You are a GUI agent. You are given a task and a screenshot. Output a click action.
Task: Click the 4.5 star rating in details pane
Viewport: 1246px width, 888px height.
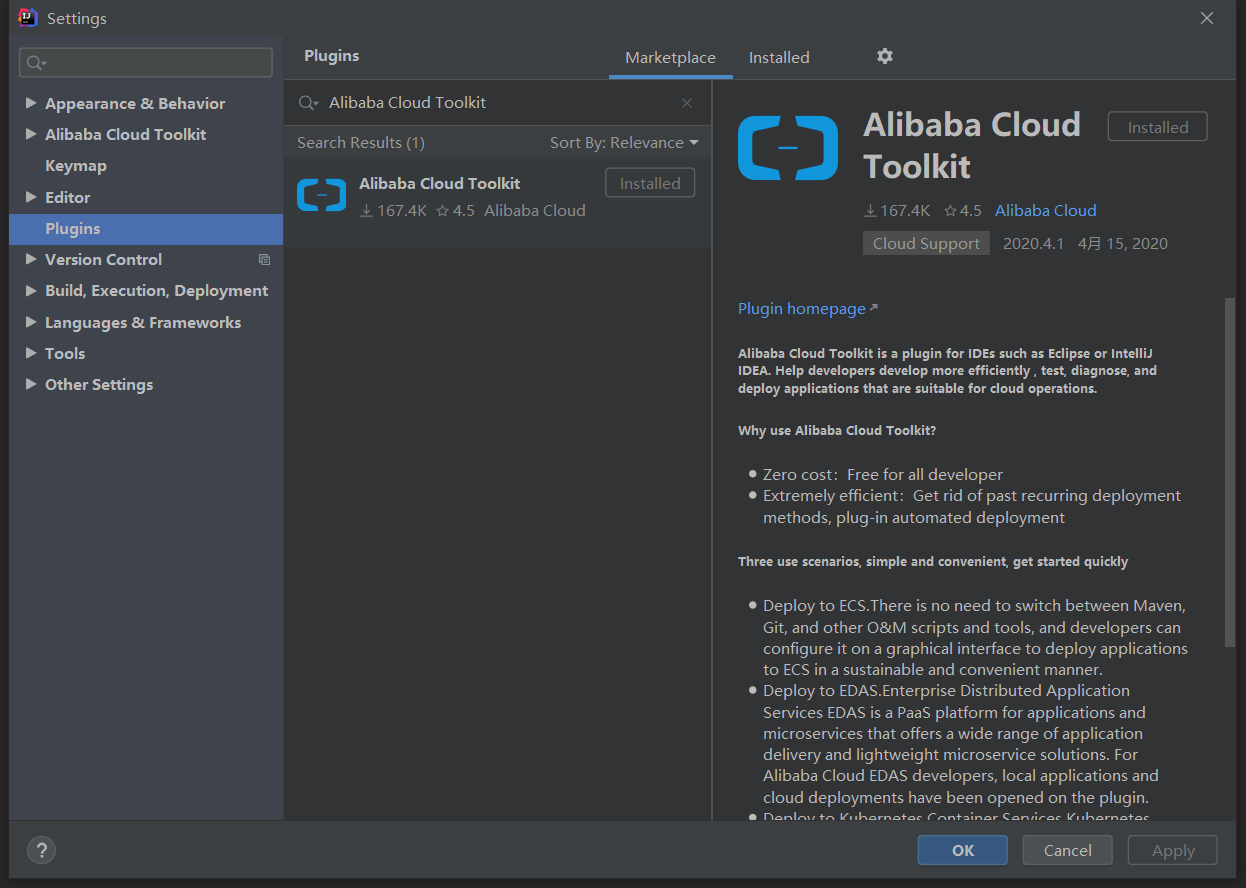[963, 210]
